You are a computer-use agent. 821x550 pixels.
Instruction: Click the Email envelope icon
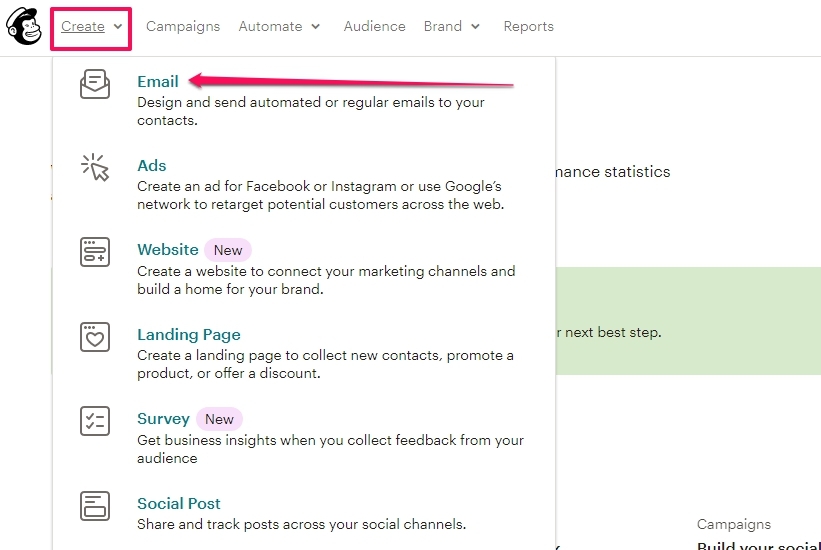pyautogui.click(x=95, y=84)
